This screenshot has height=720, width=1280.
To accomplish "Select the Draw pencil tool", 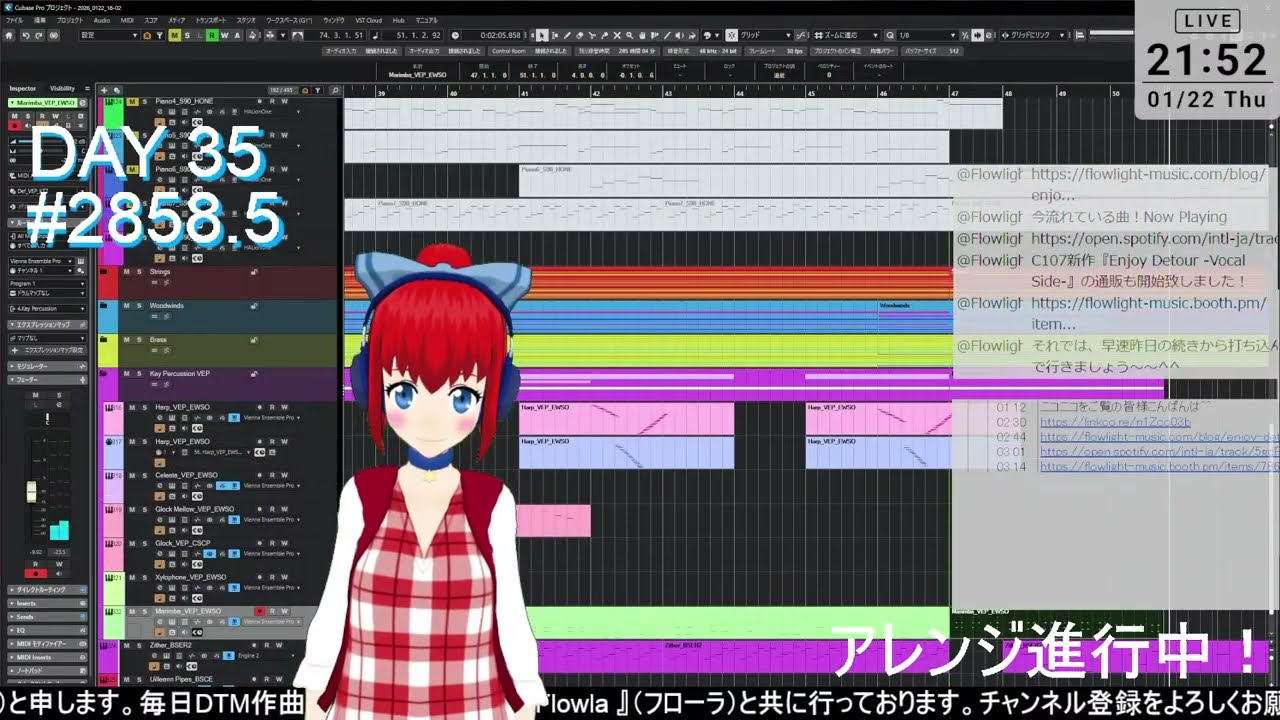I will click(x=567, y=35).
